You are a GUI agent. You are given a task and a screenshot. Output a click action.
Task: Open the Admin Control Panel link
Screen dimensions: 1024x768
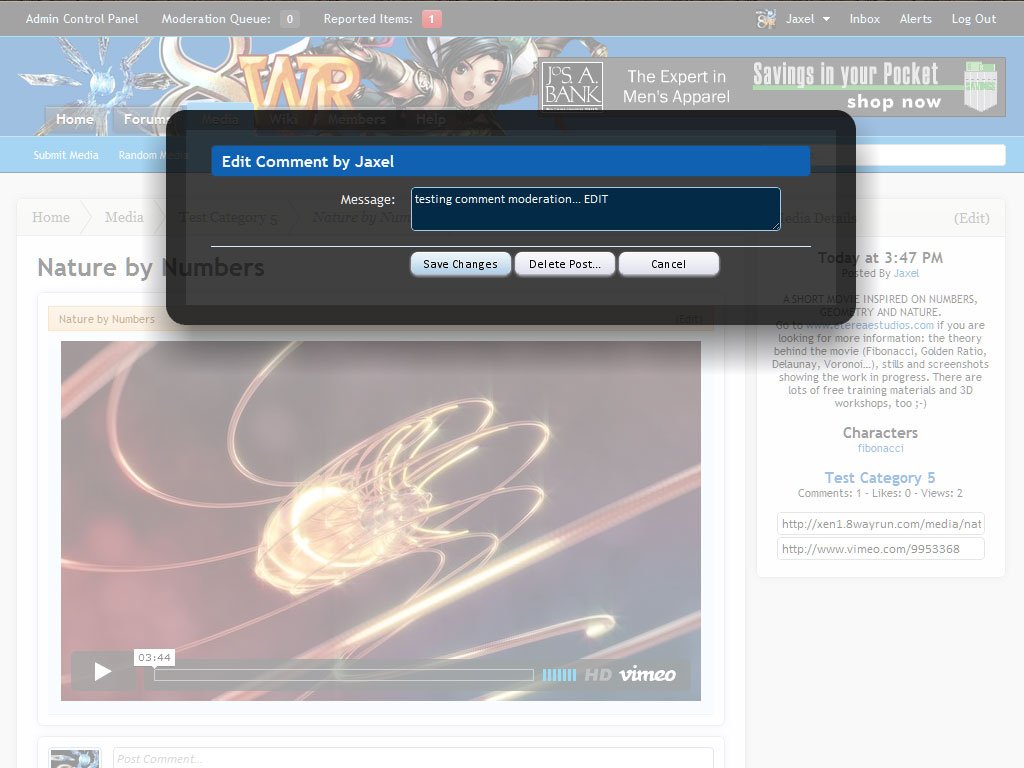coord(82,19)
